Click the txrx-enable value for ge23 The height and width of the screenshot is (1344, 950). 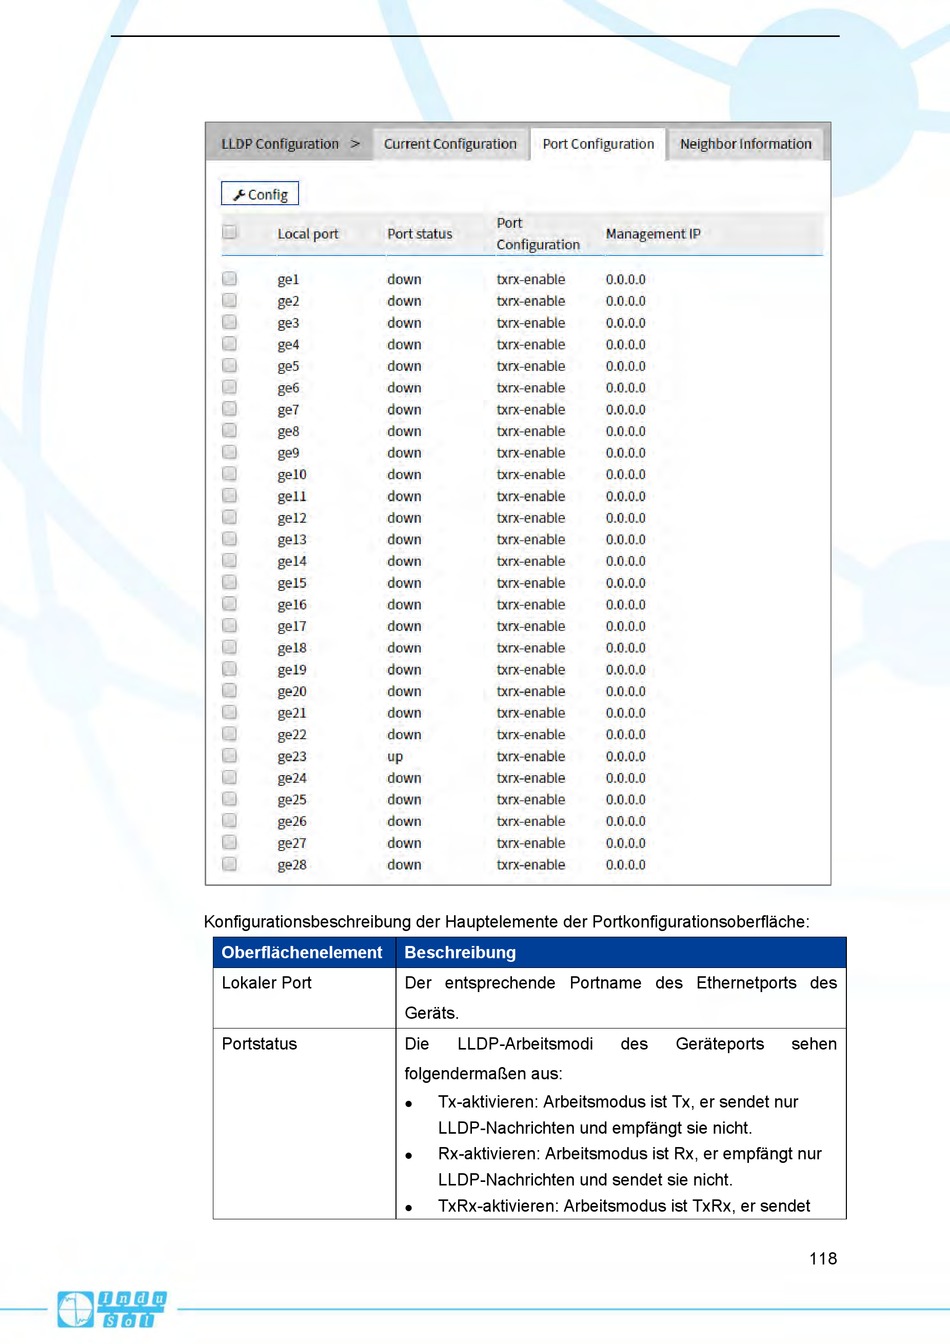point(531,757)
